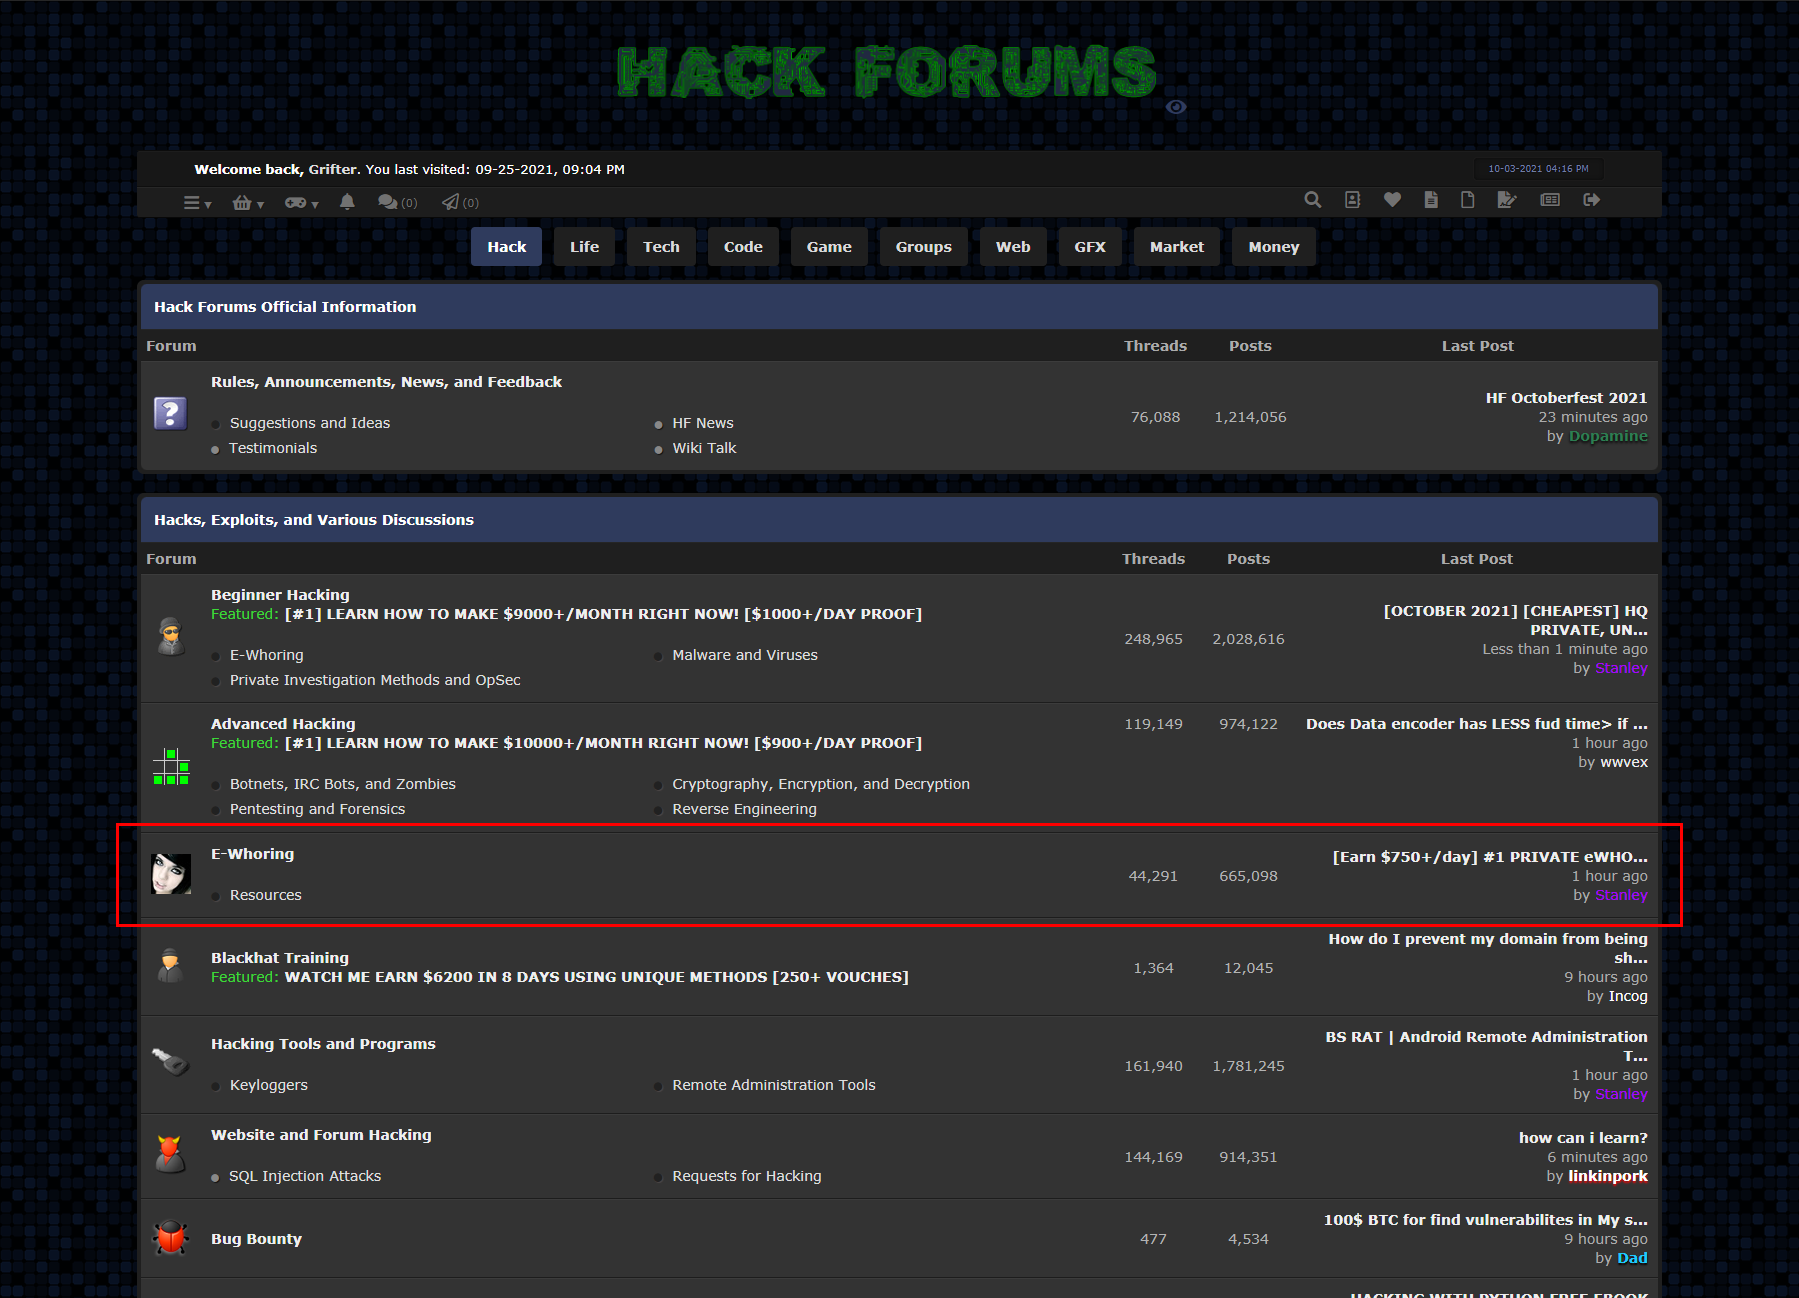Click the news card icon in toolbar
The image size is (1799, 1298).
click(1550, 200)
